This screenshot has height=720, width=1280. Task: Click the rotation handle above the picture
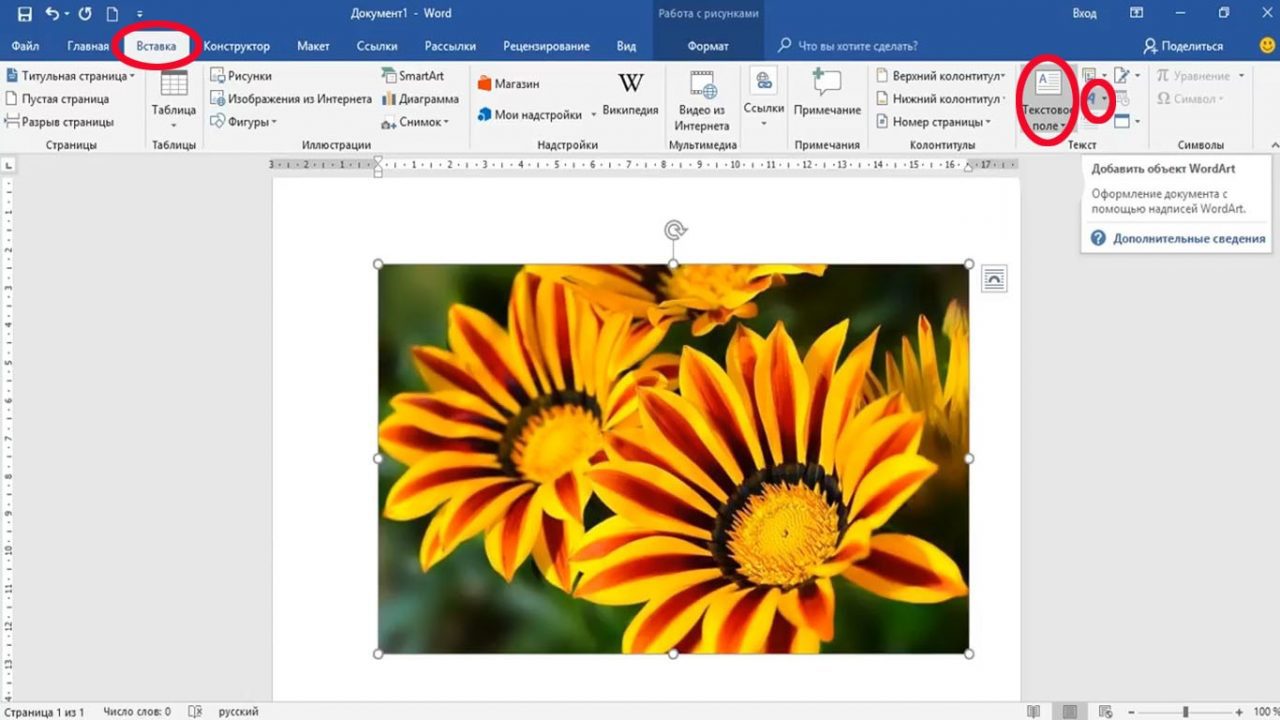pyautogui.click(x=675, y=231)
